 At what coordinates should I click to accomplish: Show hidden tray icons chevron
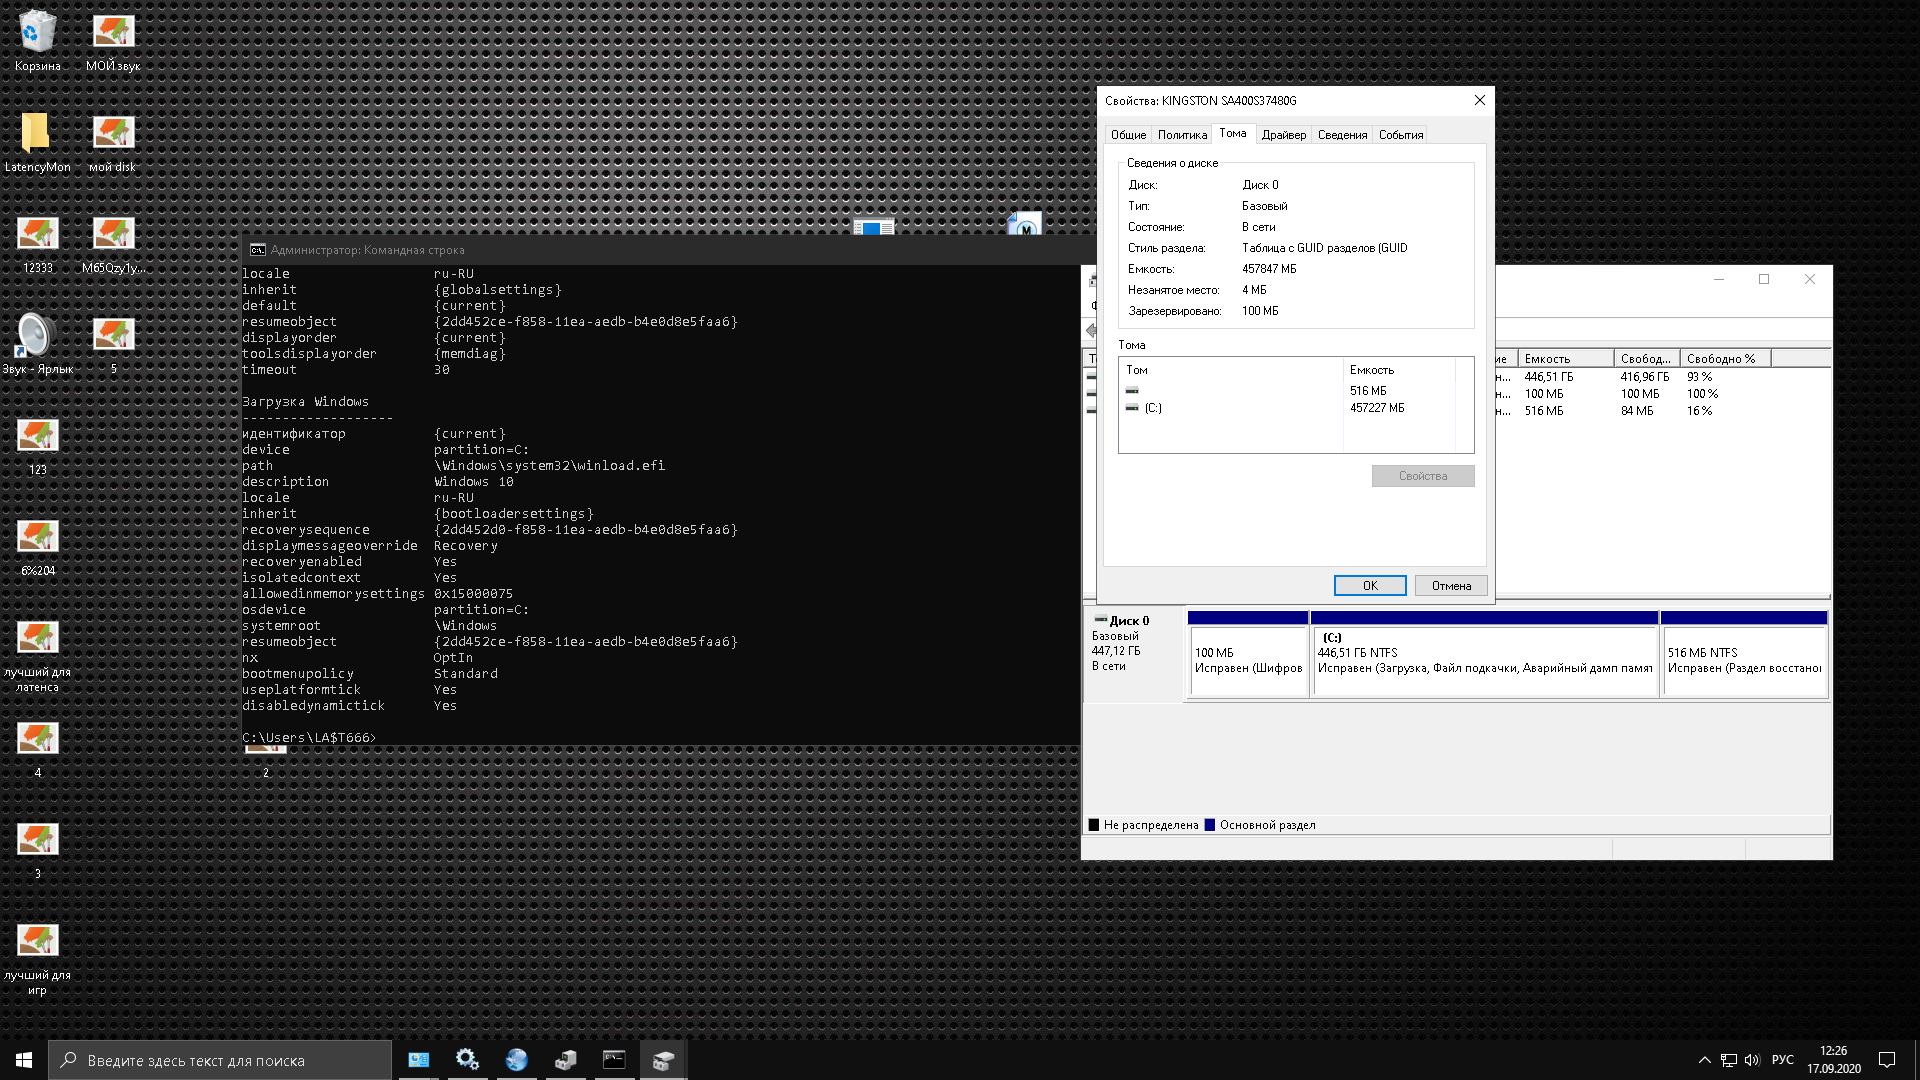point(1704,1060)
